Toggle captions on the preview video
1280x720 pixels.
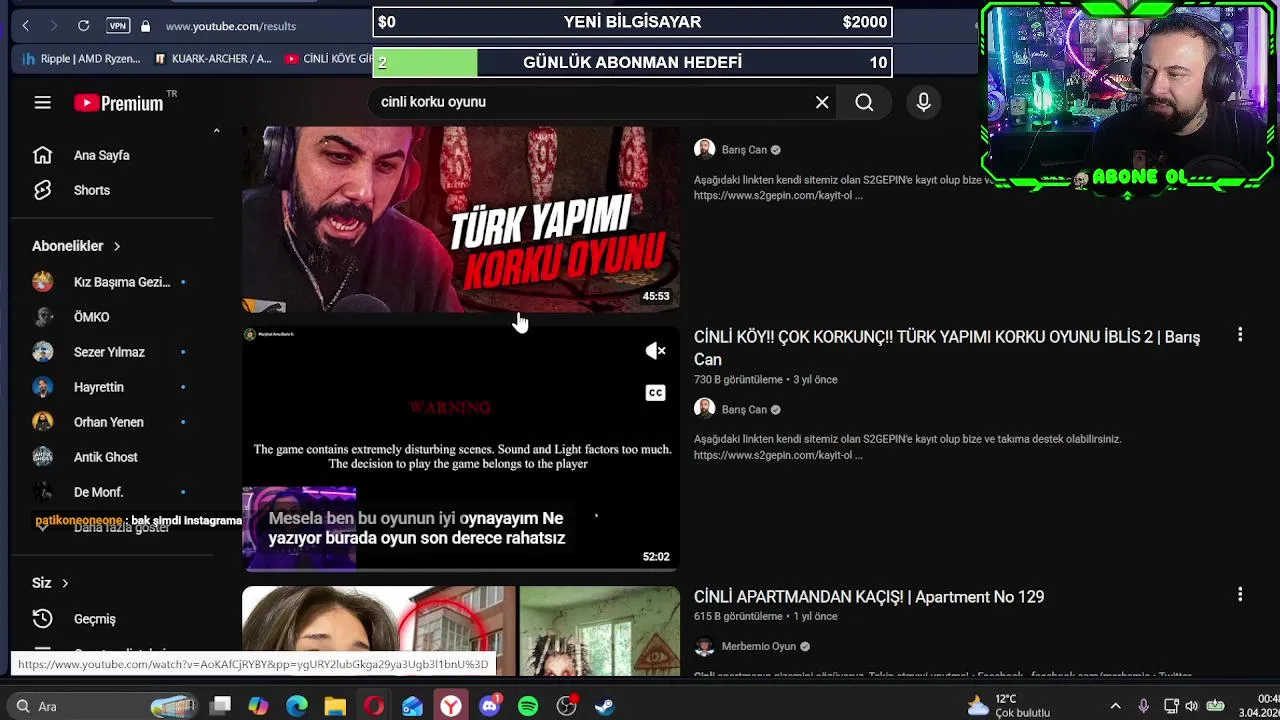(x=655, y=393)
